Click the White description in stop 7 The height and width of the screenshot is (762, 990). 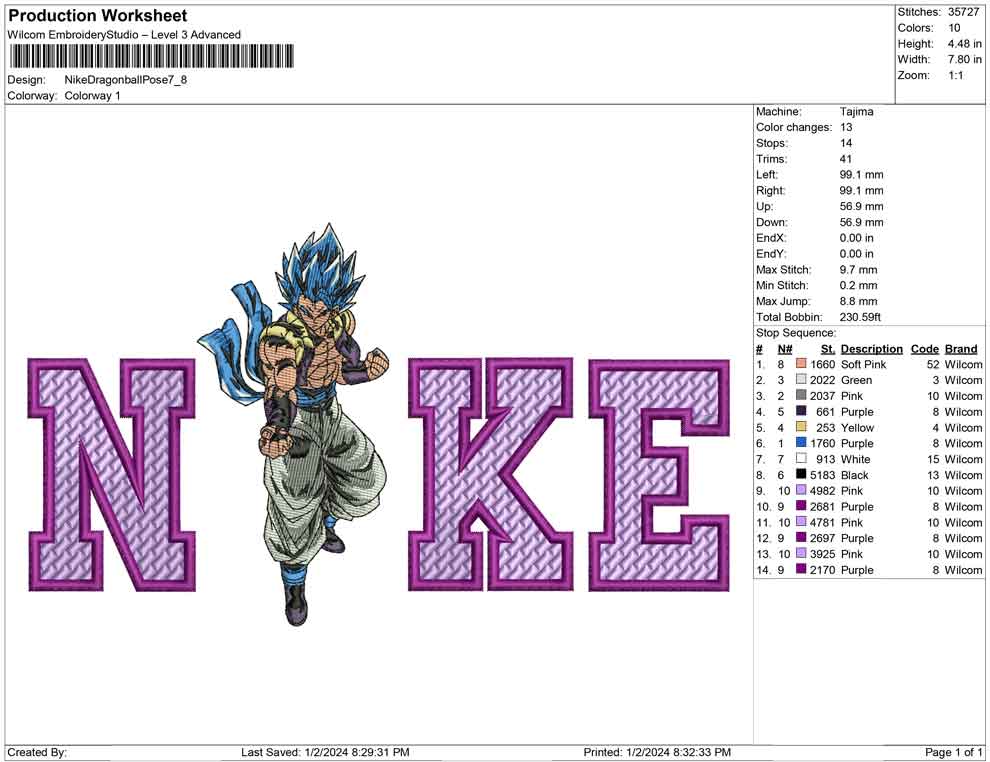coord(856,459)
